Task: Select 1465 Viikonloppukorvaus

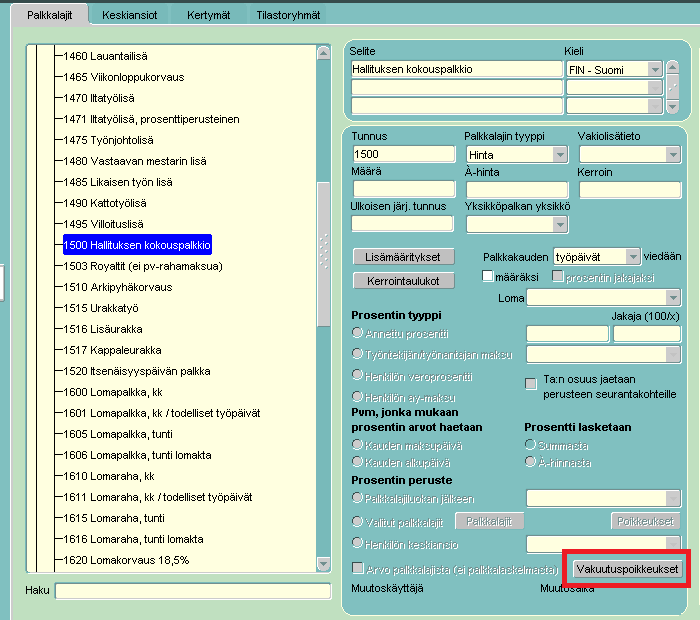Action: tap(124, 77)
